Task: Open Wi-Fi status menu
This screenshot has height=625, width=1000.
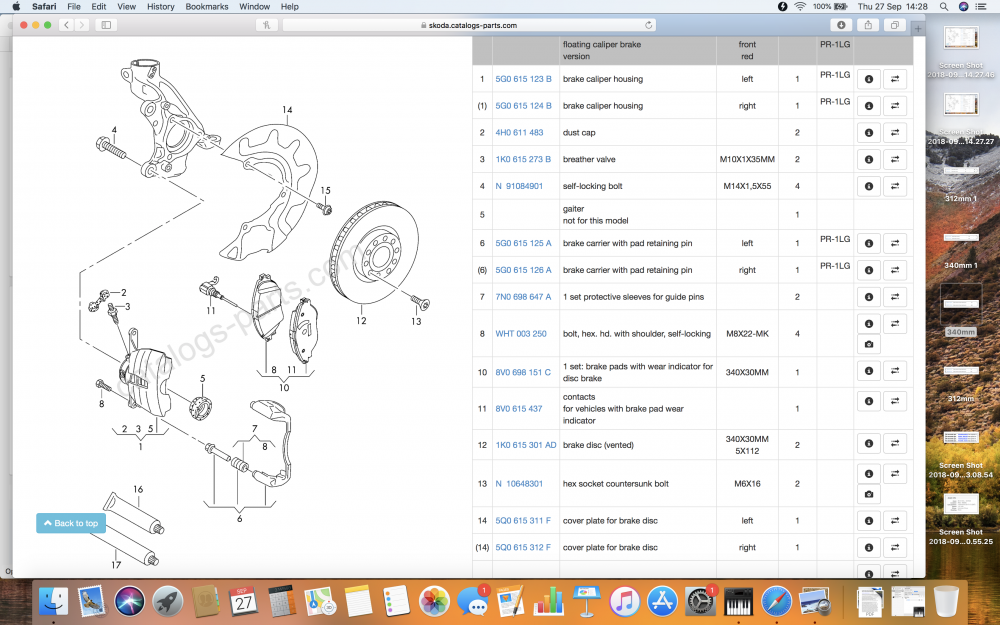Action: 800,6
